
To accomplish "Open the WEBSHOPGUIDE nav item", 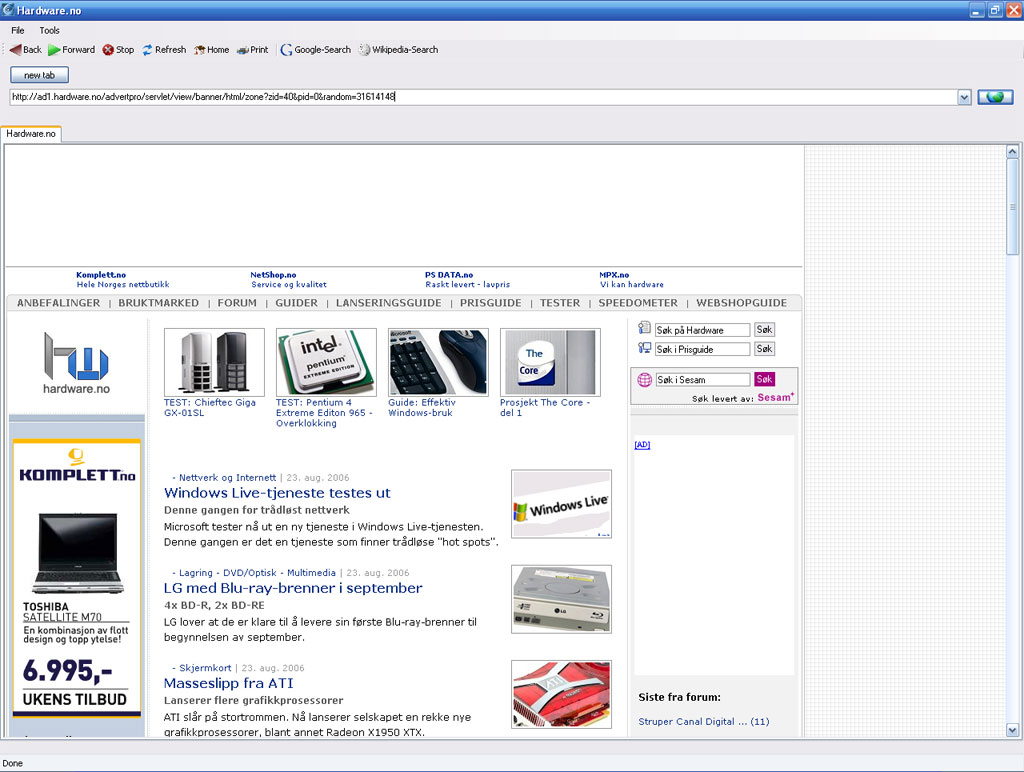I will tap(741, 303).
